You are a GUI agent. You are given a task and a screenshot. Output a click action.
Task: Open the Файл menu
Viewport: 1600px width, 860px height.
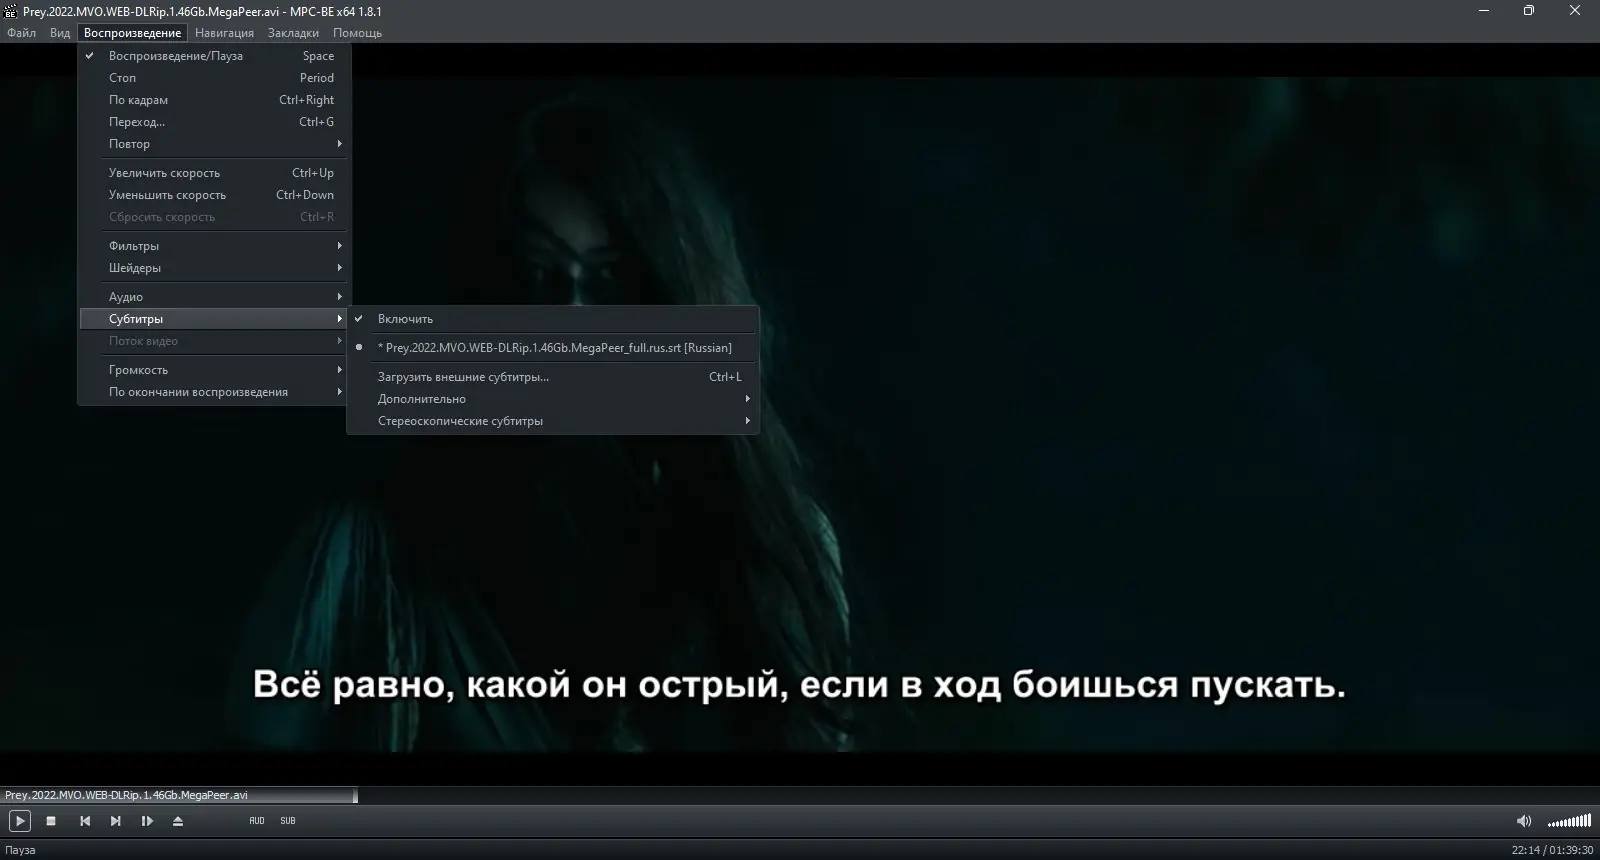(21, 33)
